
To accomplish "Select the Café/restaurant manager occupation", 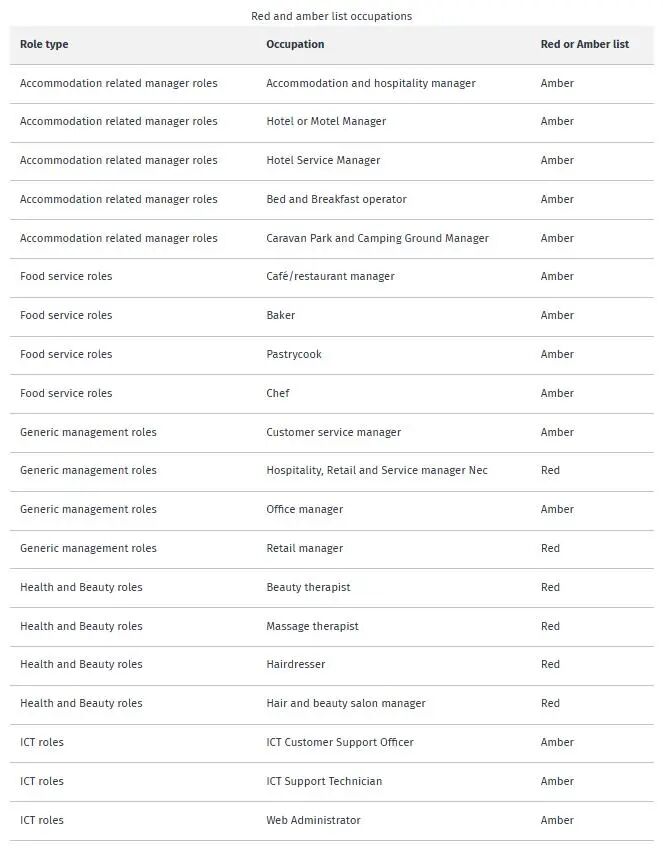I will coord(330,276).
